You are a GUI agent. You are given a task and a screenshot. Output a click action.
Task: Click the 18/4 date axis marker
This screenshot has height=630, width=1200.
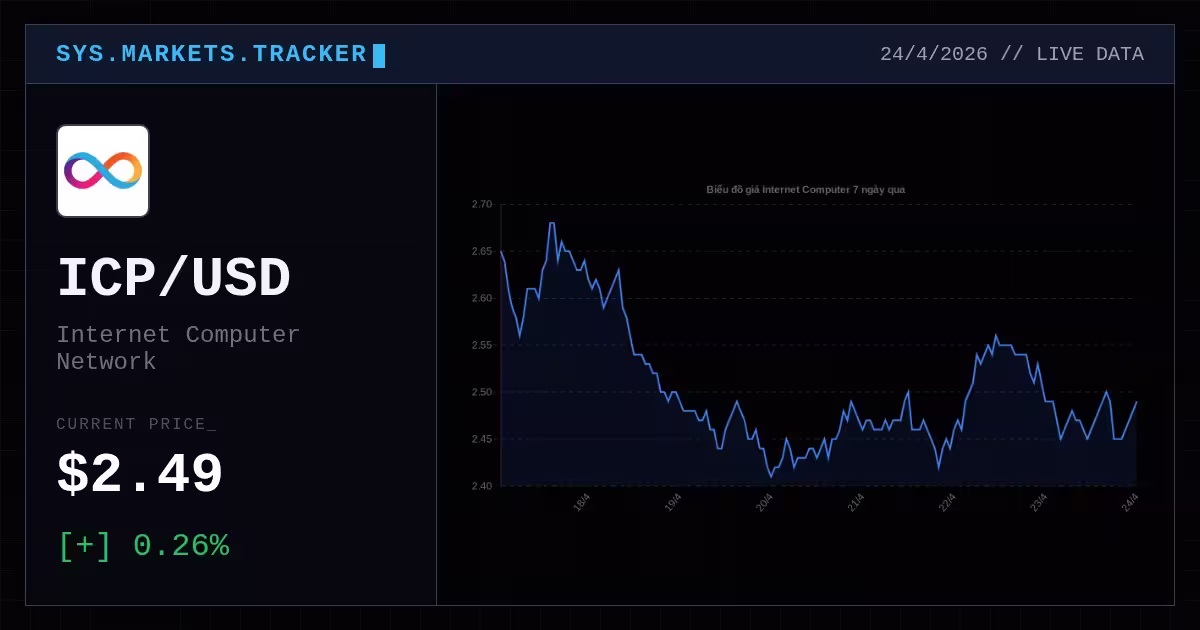[583, 502]
